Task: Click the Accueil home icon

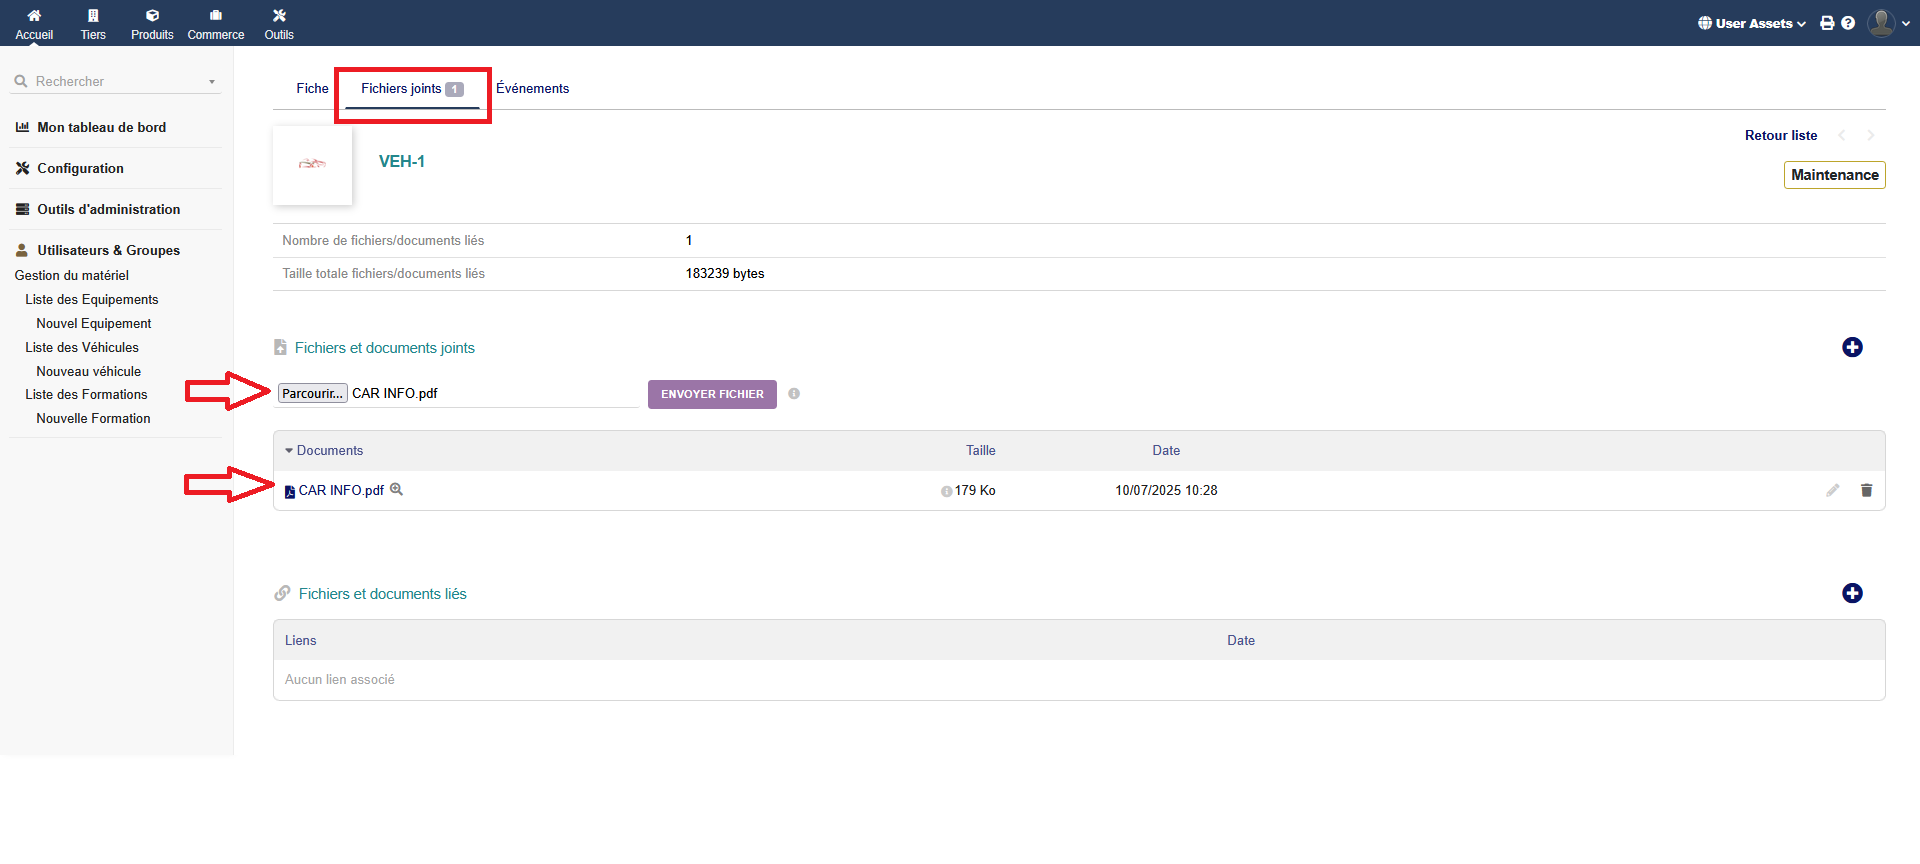Action: tap(34, 16)
